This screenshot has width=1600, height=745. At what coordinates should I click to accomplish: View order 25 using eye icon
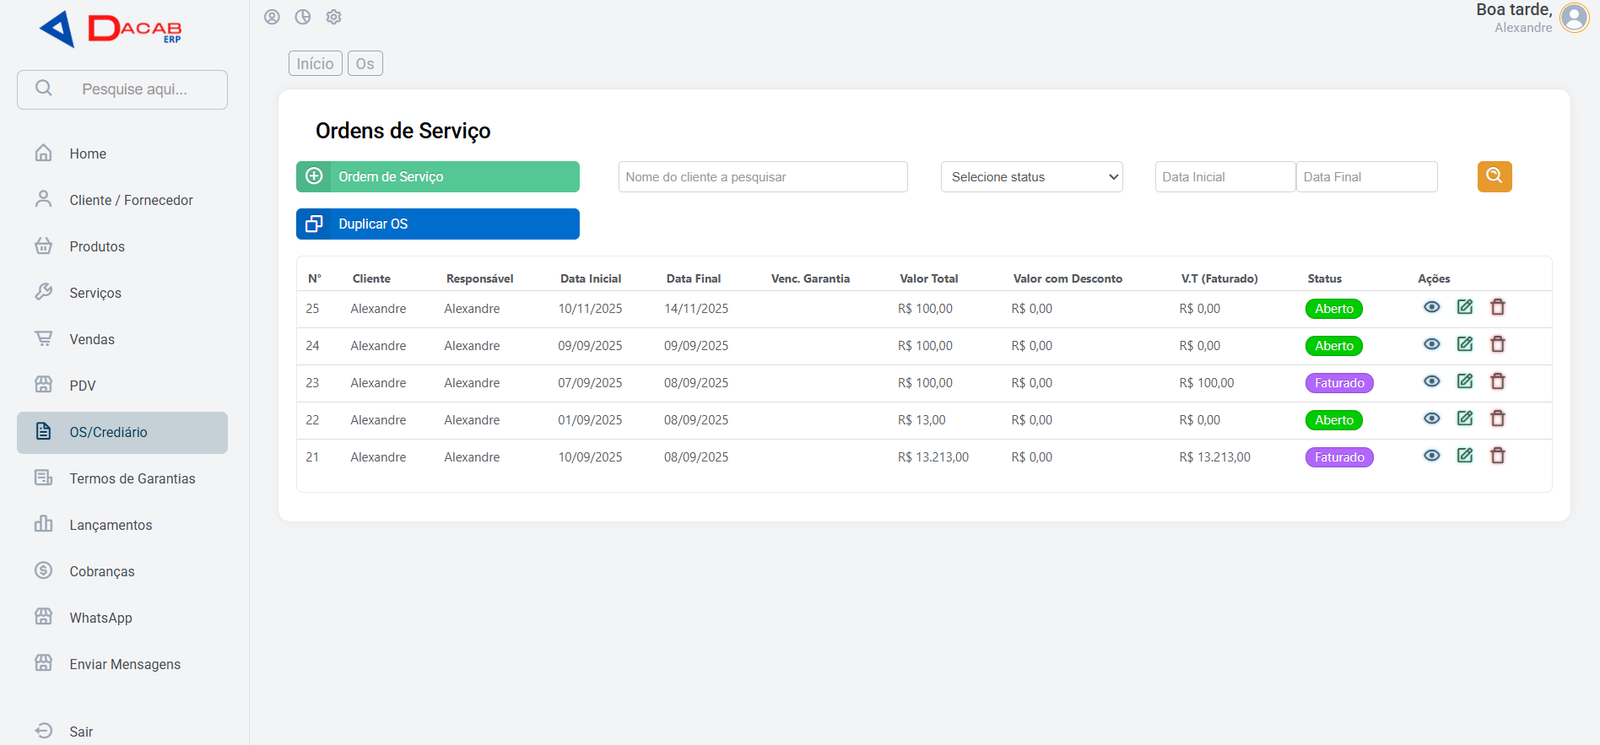point(1431,307)
